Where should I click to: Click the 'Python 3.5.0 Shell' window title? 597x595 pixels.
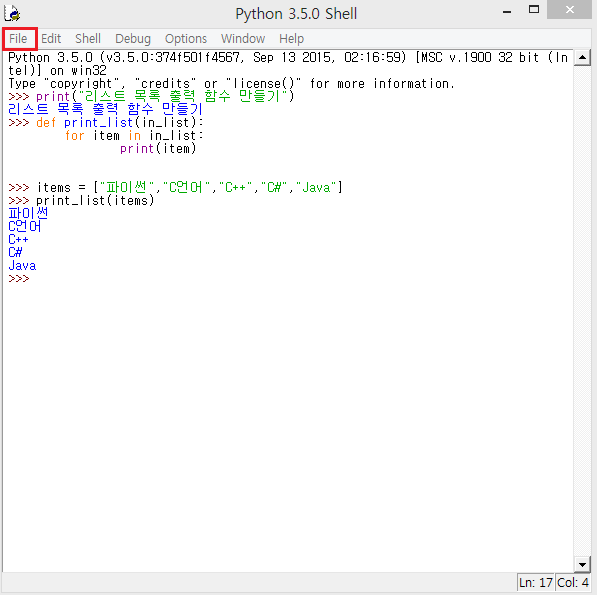296,14
